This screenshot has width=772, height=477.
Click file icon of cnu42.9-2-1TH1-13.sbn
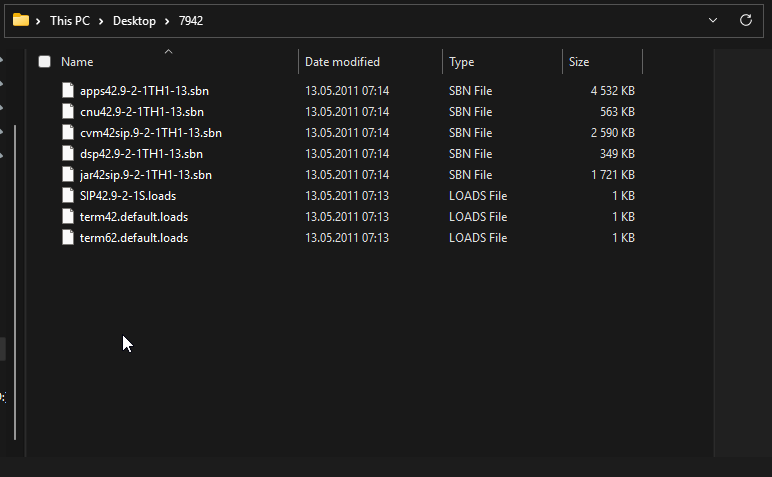click(68, 112)
